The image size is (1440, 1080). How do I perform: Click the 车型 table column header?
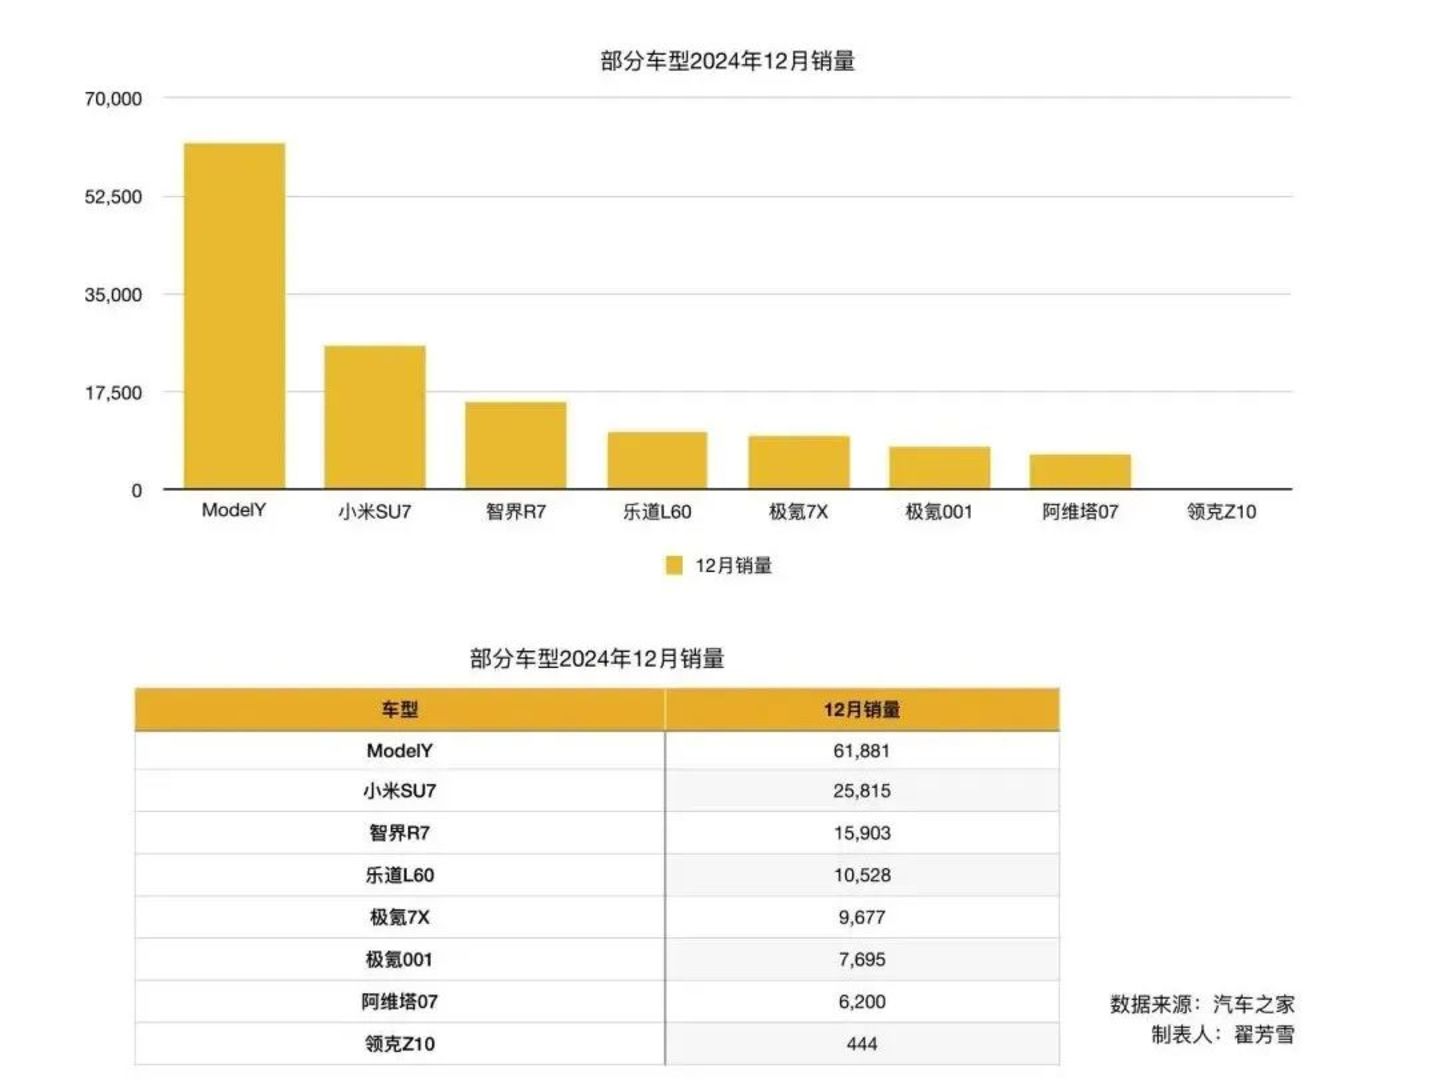[399, 709]
